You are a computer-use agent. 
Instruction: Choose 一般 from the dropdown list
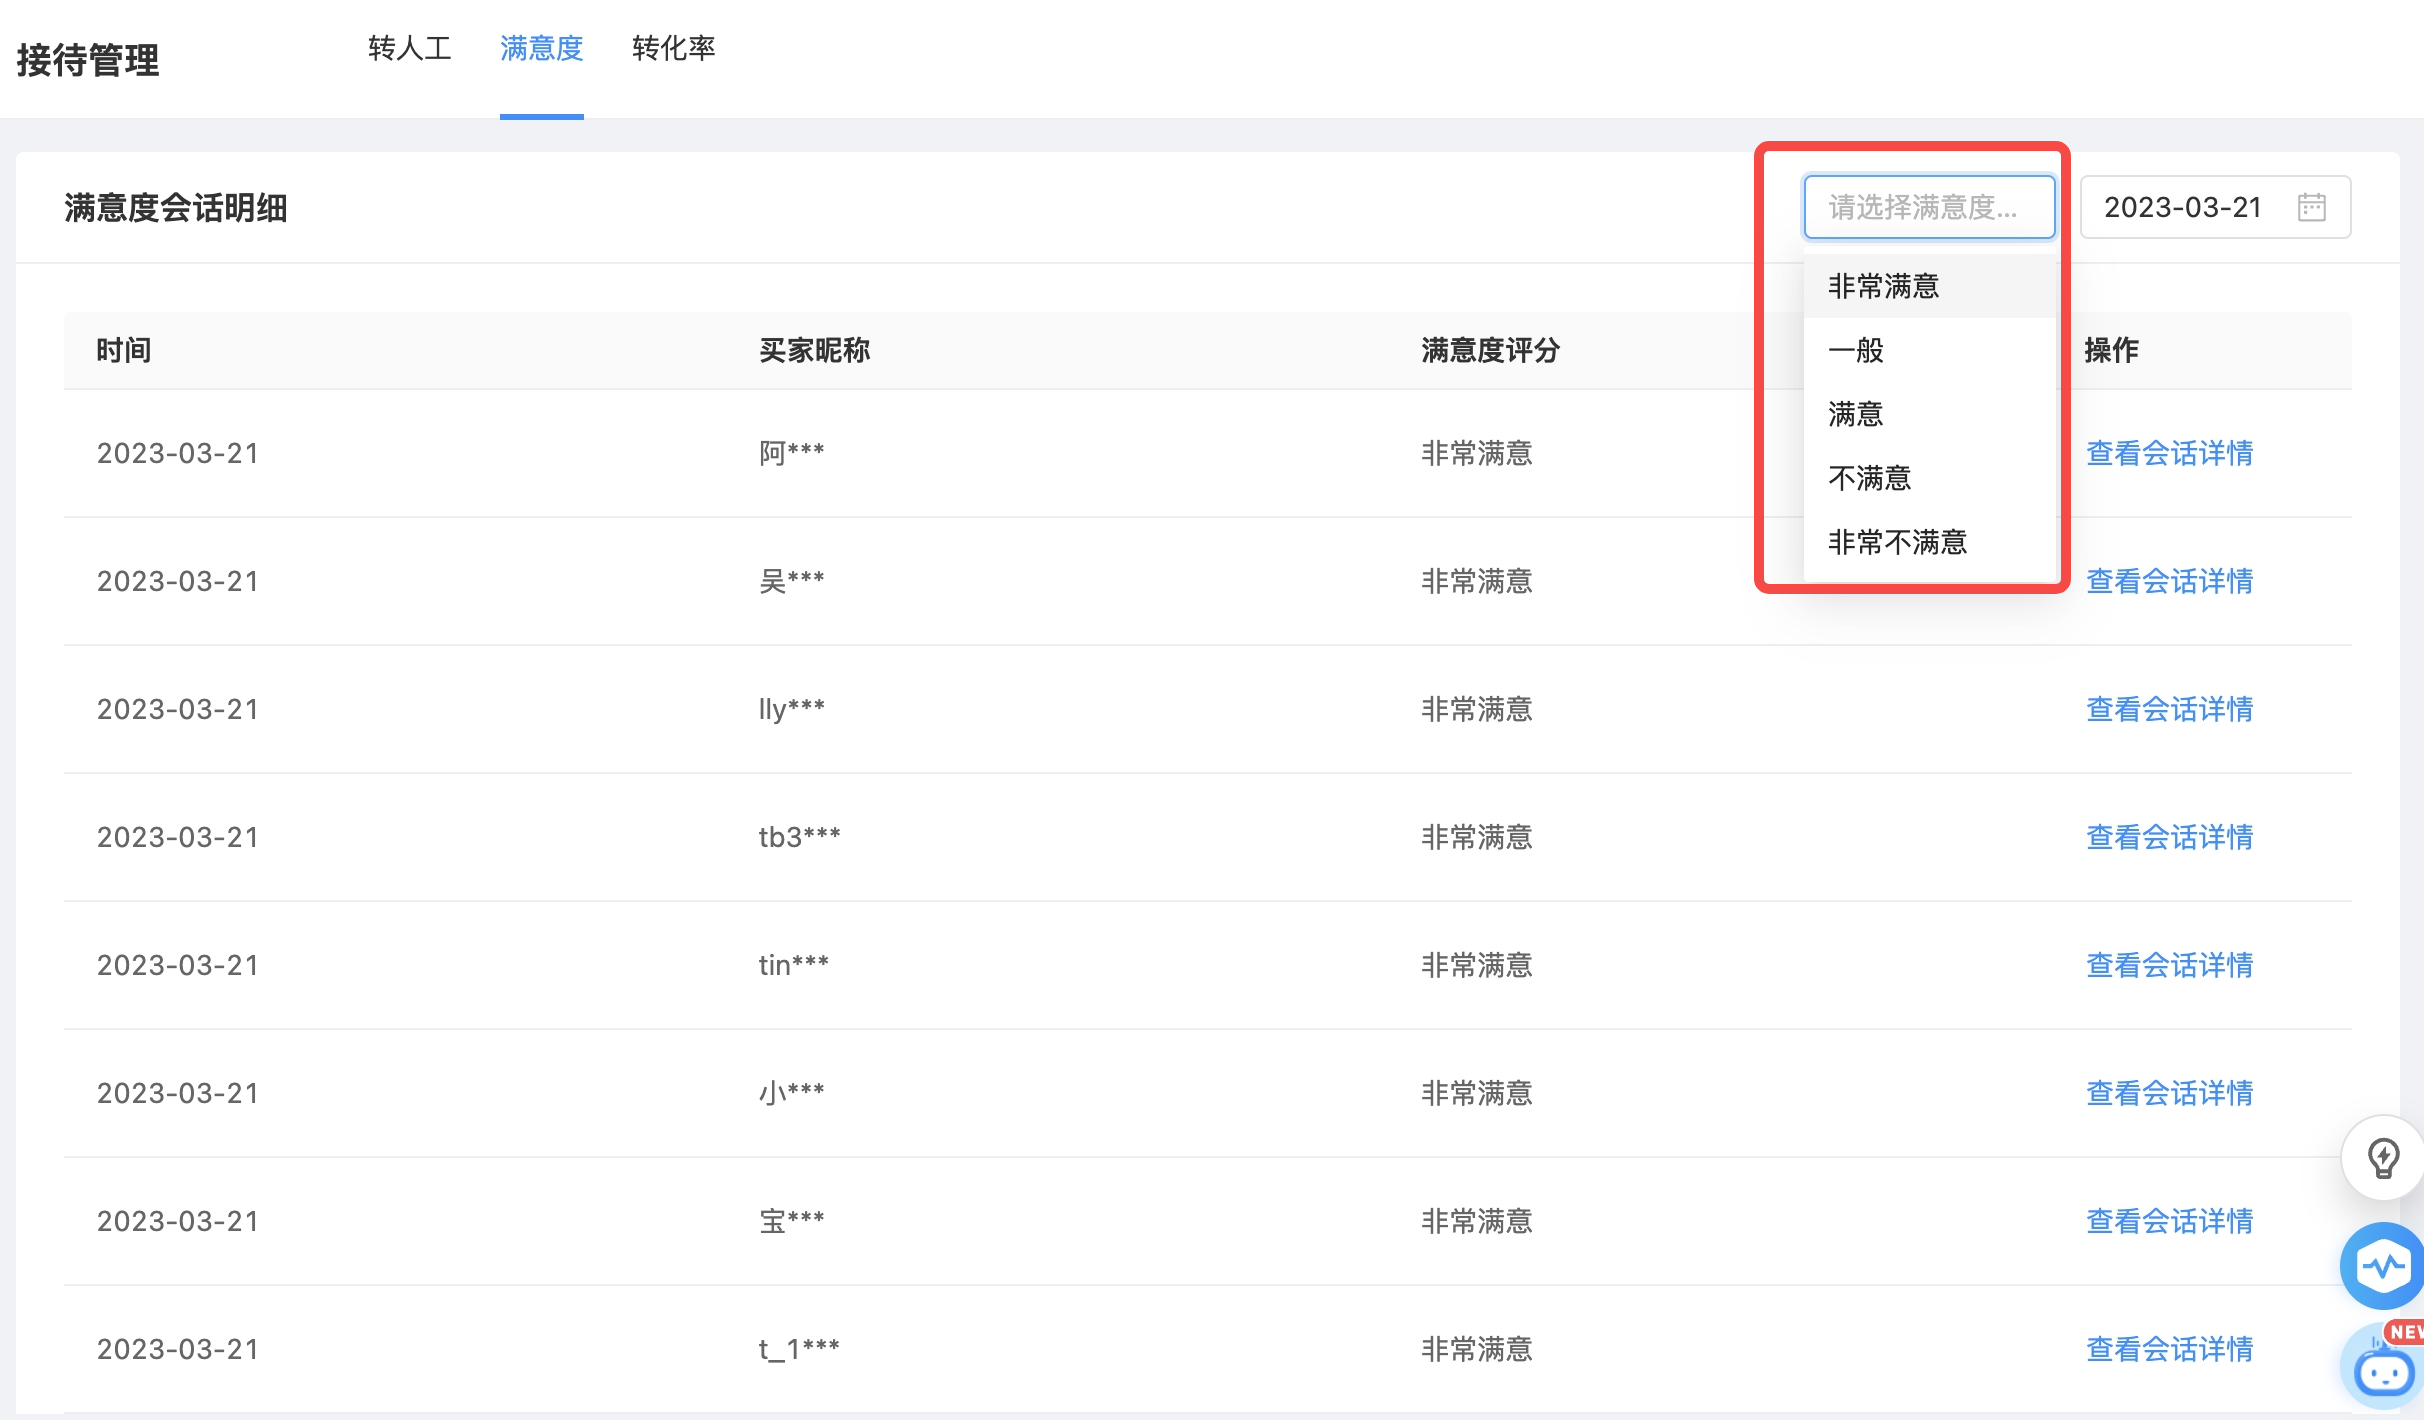pos(1929,350)
